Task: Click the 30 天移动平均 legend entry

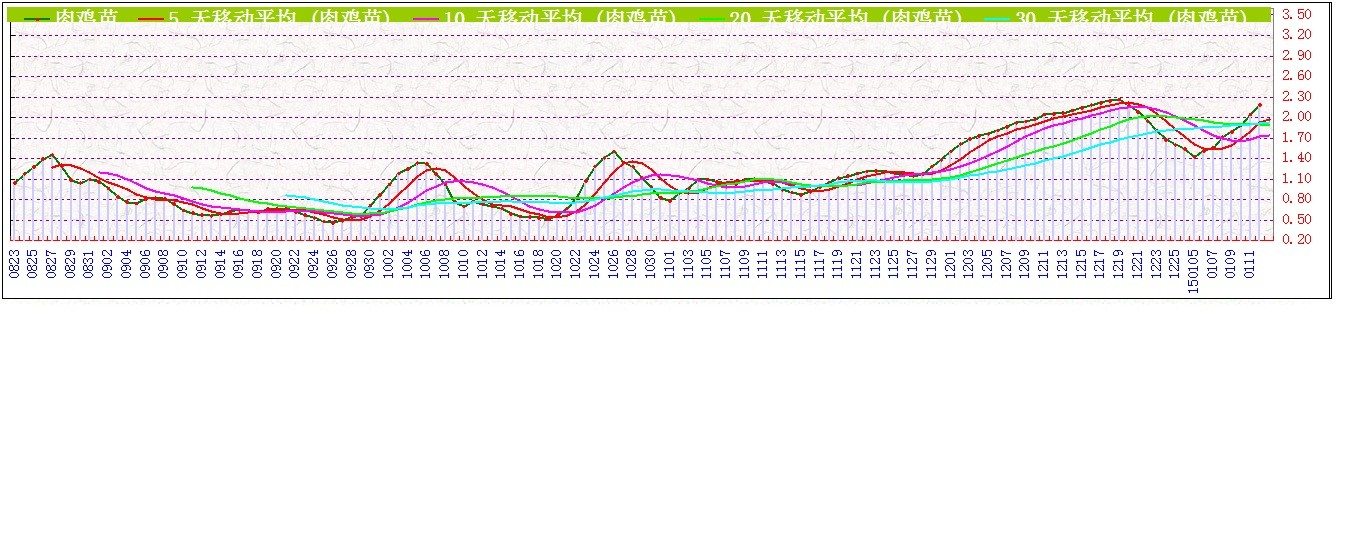Action: click(1115, 18)
